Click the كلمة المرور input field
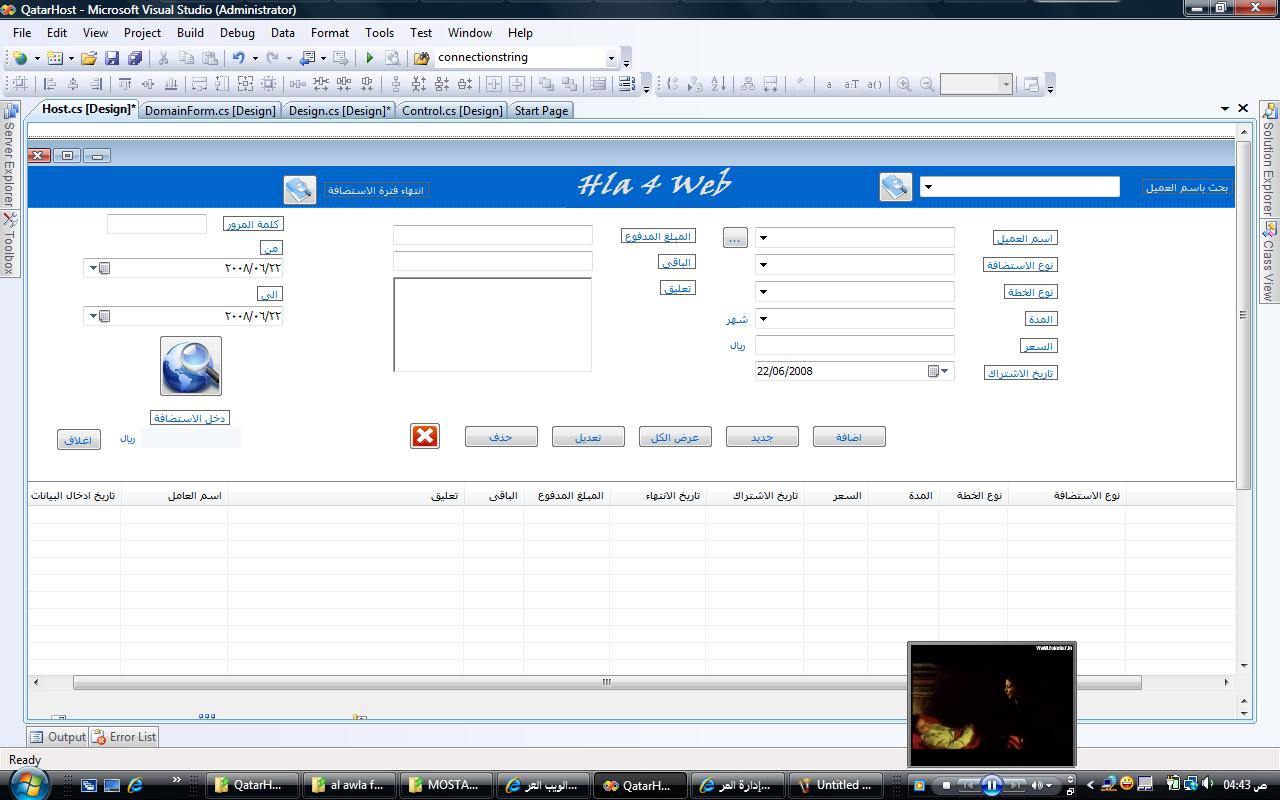1280x800 pixels. coord(156,224)
